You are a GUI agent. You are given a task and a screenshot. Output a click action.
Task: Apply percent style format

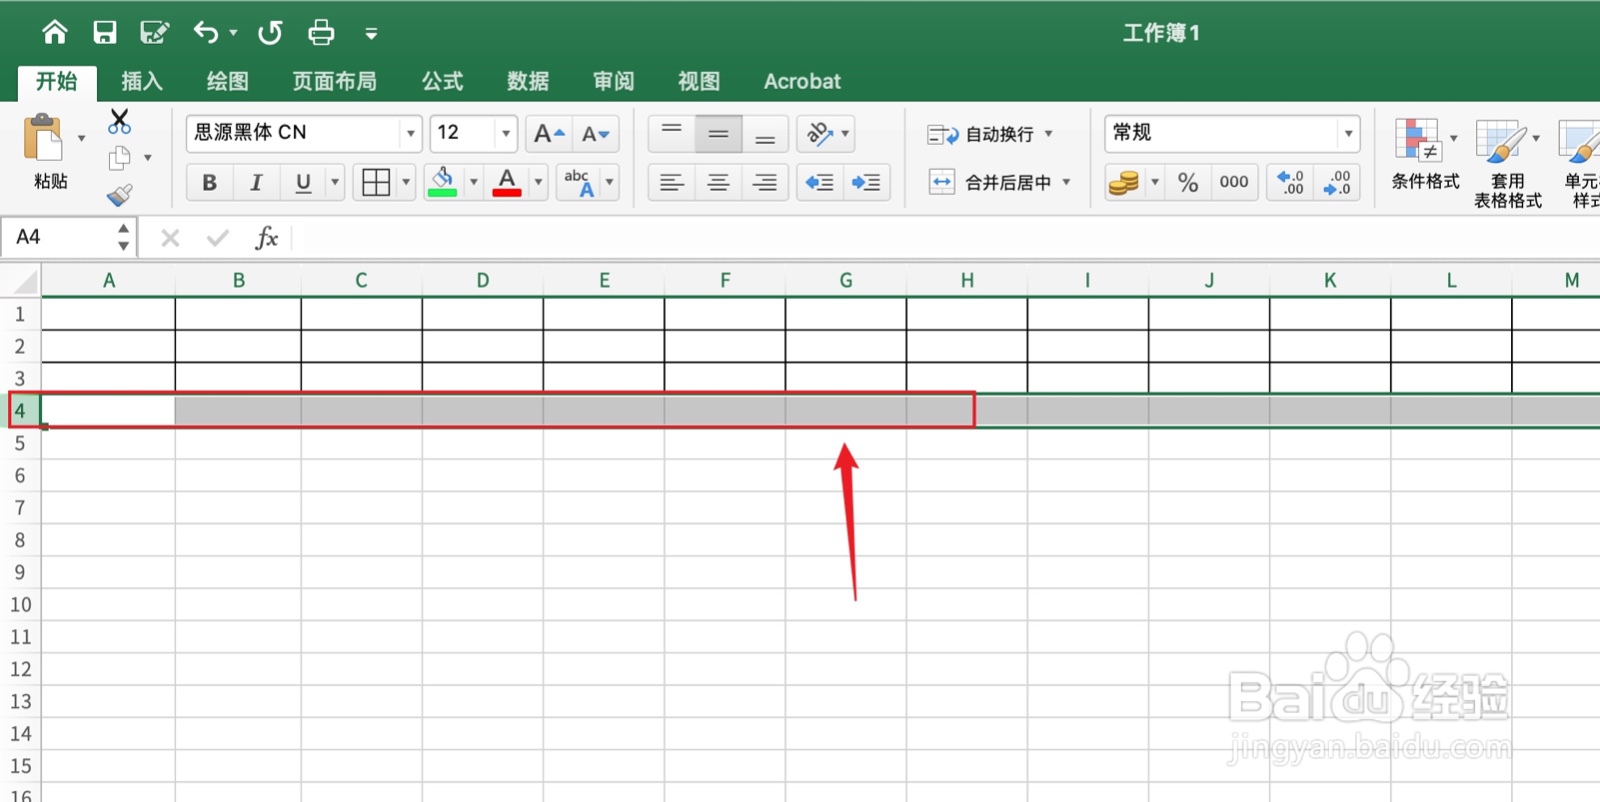pos(1188,182)
